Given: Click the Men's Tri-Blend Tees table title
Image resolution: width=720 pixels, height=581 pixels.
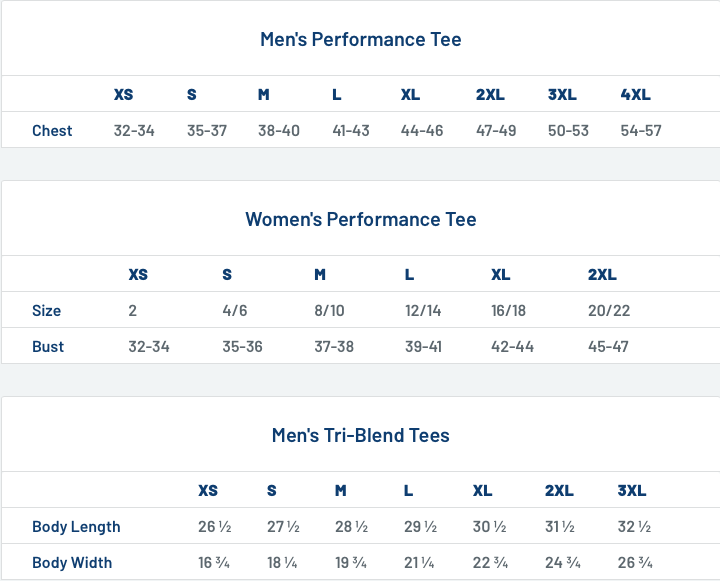Looking at the screenshot, I should coord(360,436).
